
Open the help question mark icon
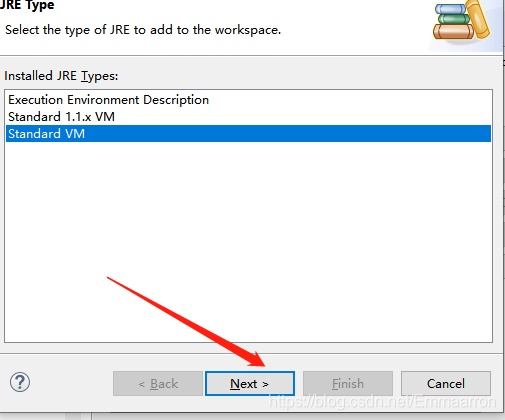coord(20,382)
